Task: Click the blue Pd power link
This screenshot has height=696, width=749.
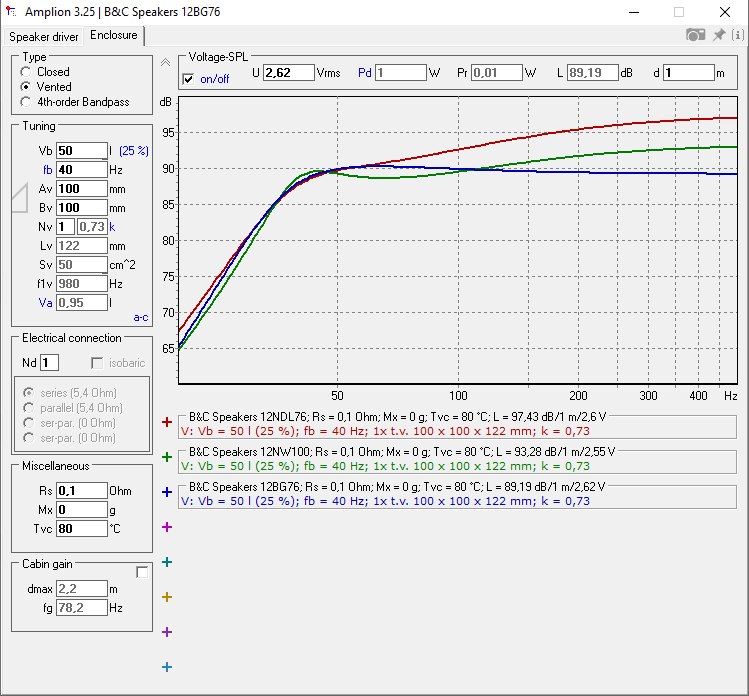Action: (365, 73)
